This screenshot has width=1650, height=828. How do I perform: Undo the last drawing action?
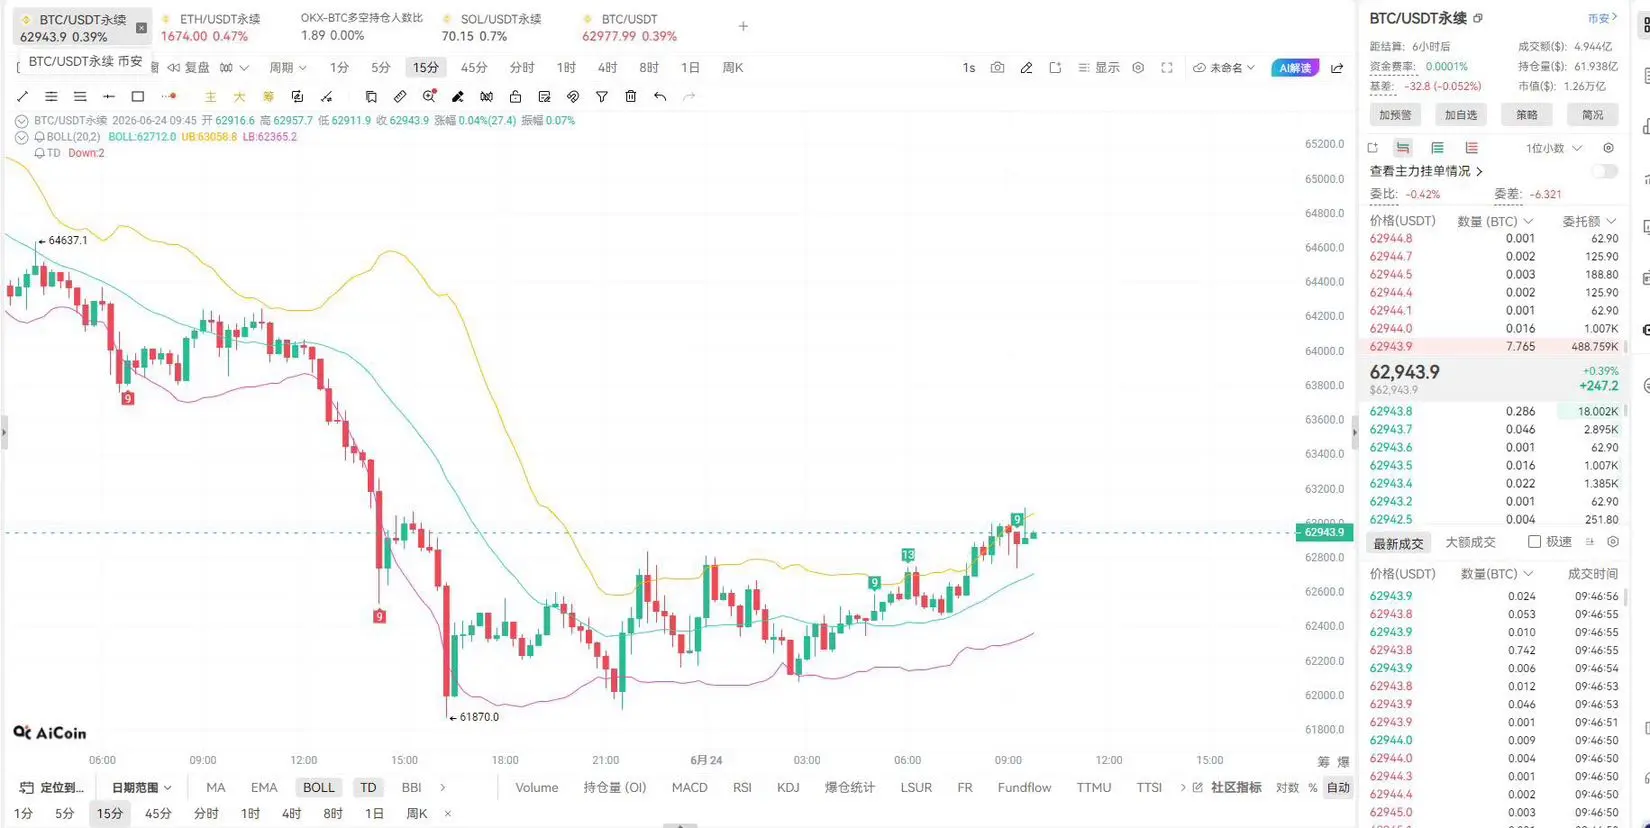coord(660,97)
